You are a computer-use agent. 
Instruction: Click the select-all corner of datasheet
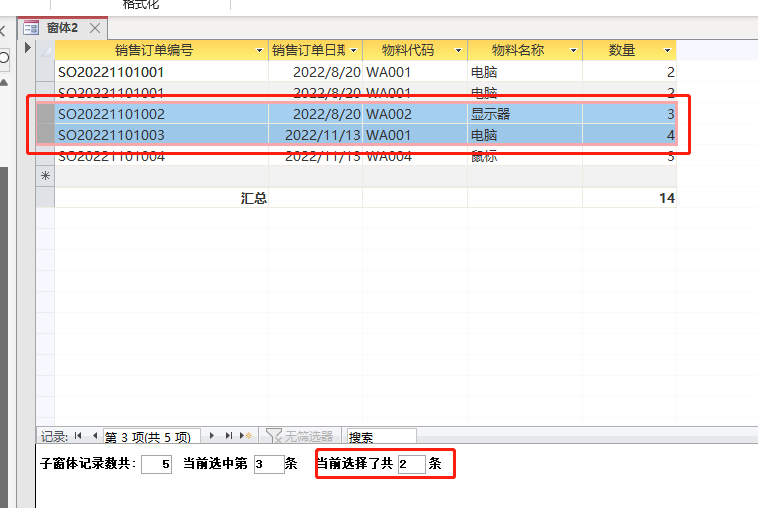pyautogui.click(x=45, y=50)
